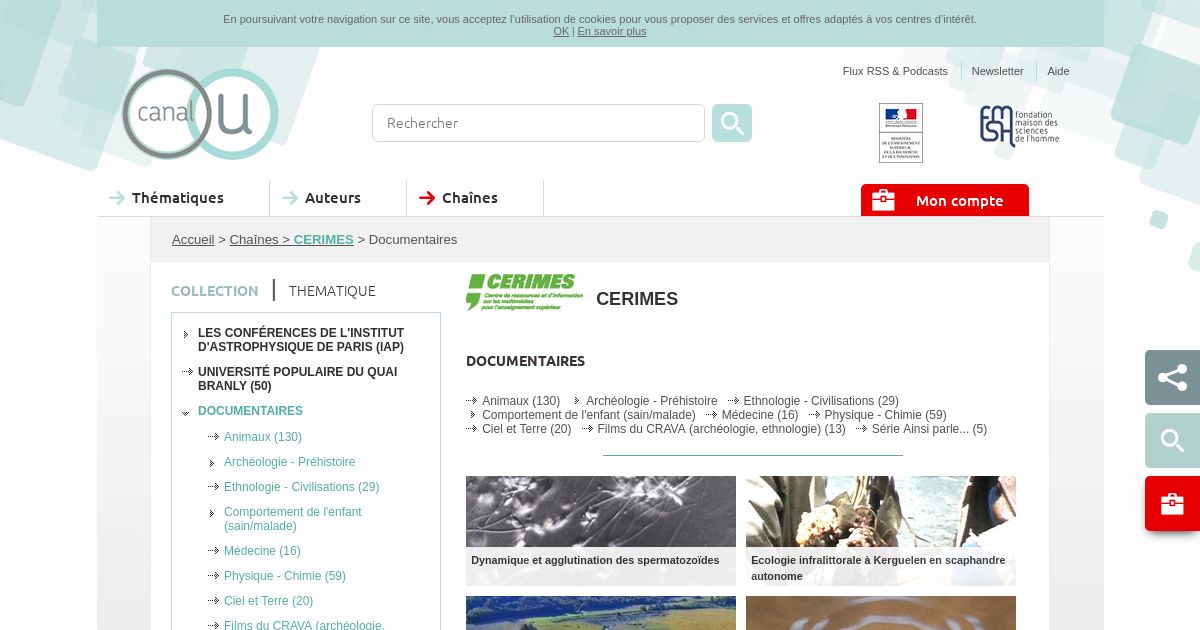Image resolution: width=1200 pixels, height=630 pixels.
Task: Open Archéologie - Préhistoire in main category list
Action: tap(652, 401)
